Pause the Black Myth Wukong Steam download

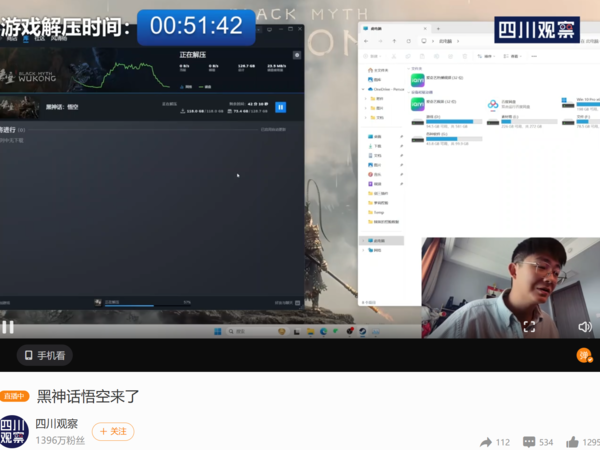click(x=280, y=107)
